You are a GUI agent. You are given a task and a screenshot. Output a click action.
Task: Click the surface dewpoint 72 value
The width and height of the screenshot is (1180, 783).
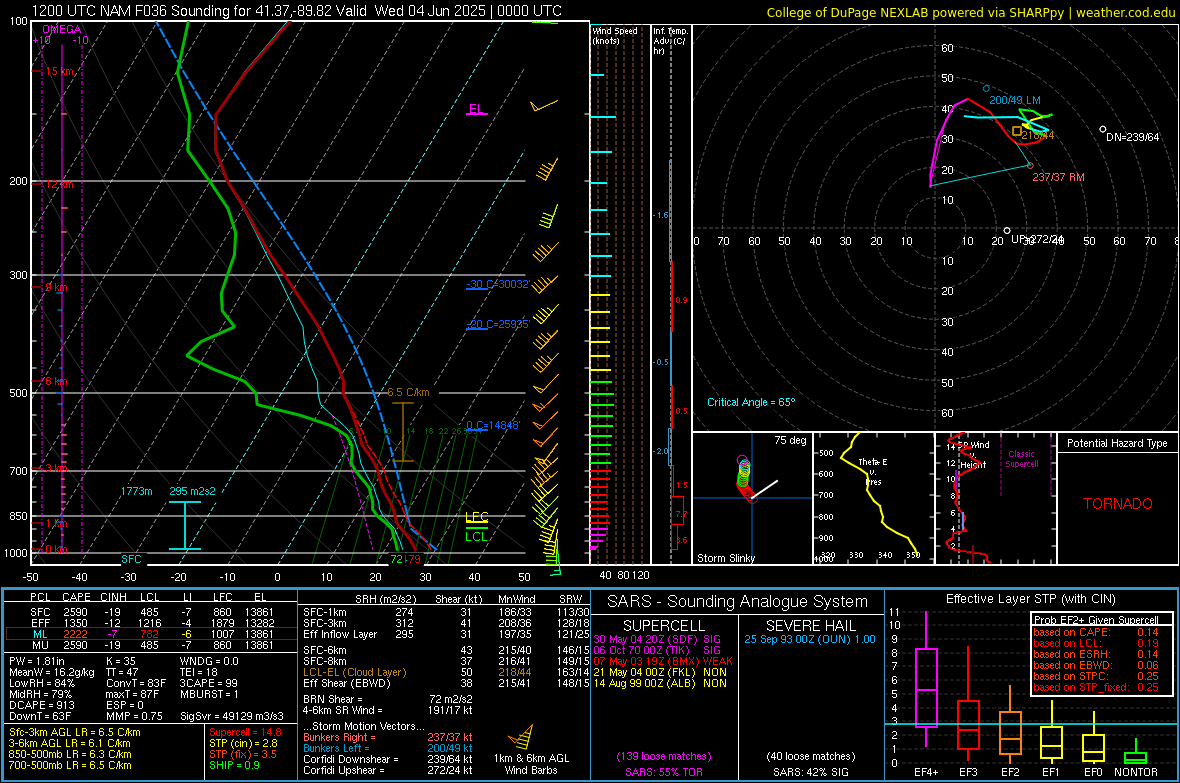pos(397,559)
